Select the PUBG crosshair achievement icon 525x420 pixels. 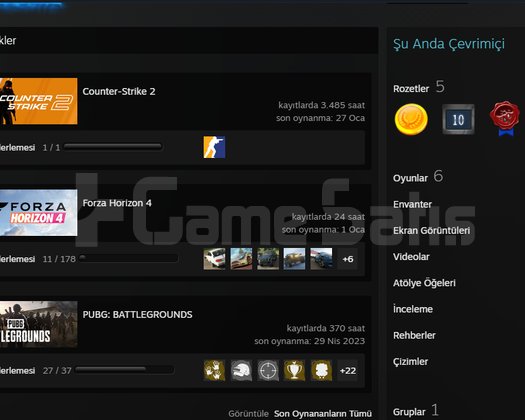point(268,370)
